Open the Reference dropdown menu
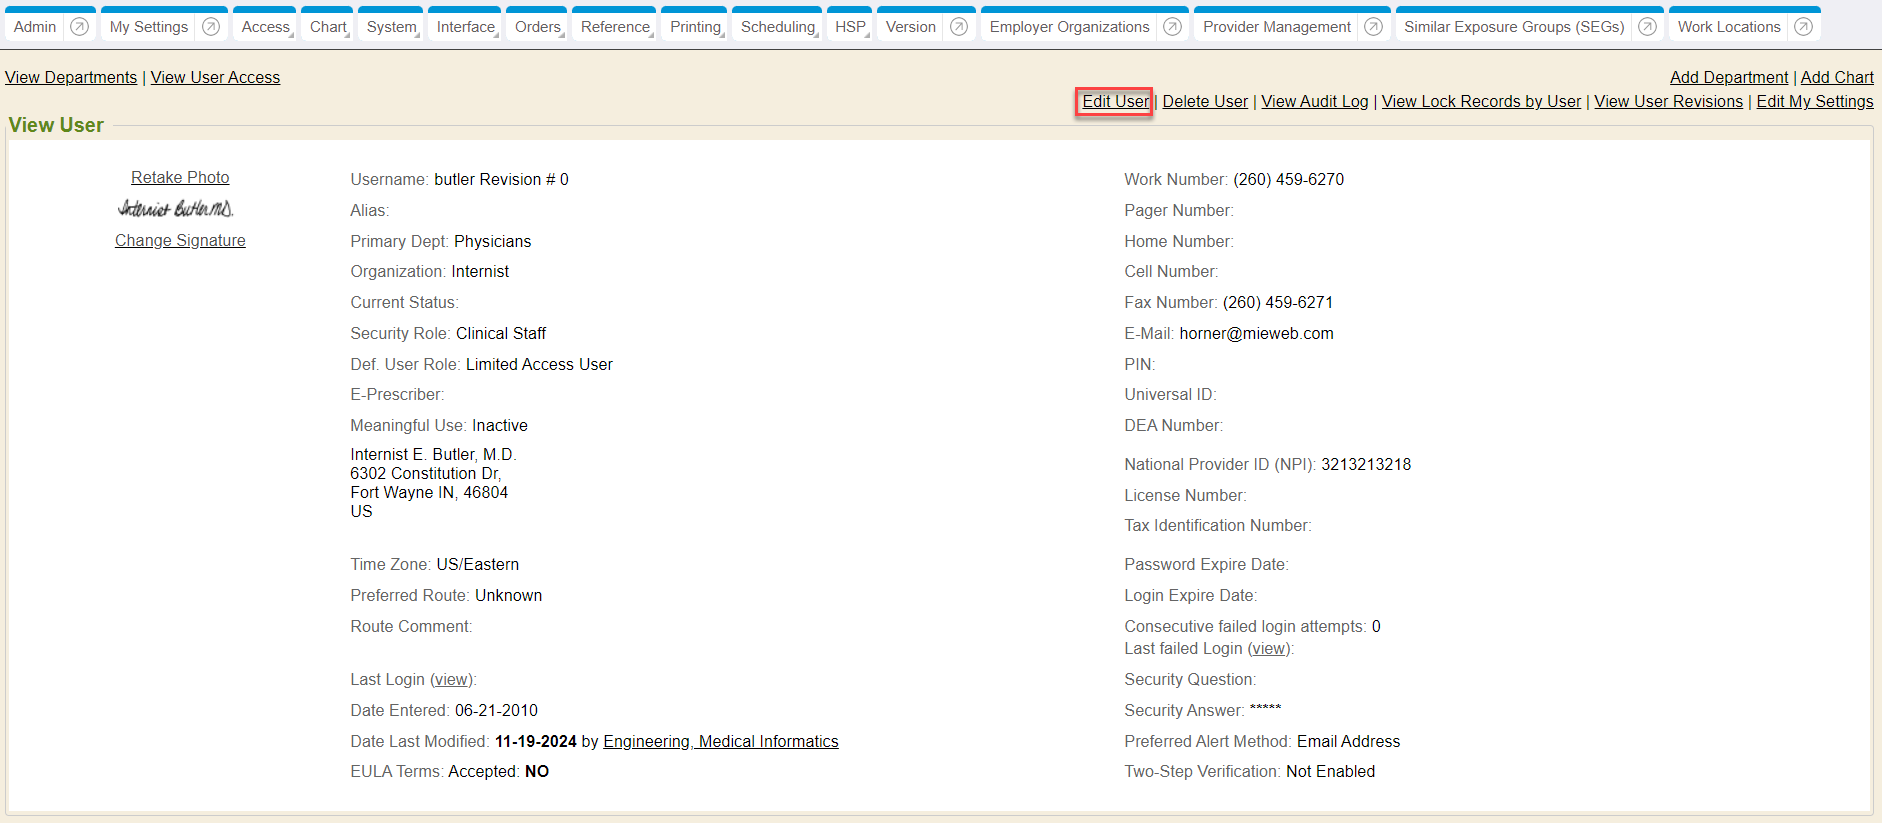The height and width of the screenshot is (823, 1882). tap(615, 27)
